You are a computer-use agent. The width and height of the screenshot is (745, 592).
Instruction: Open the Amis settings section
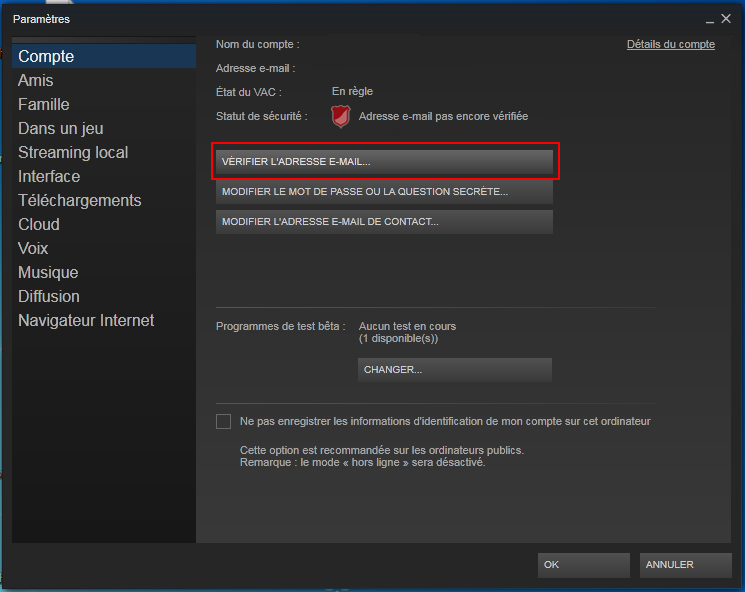pos(104,80)
